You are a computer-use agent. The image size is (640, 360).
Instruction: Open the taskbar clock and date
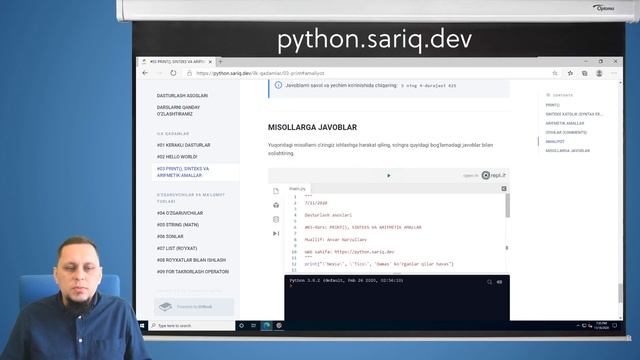click(602, 326)
